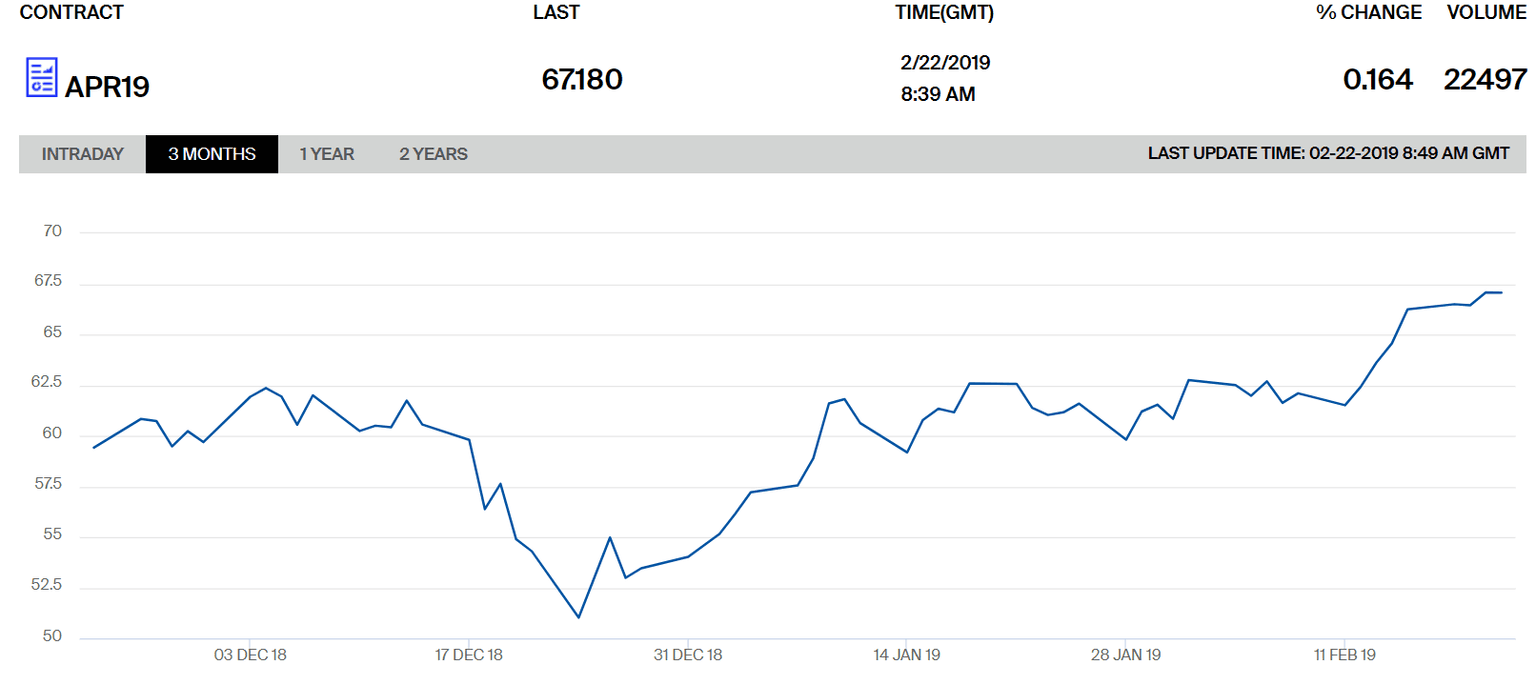This screenshot has width=1536, height=683.
Task: Click the CONTRACT column header
Action: pyautogui.click(x=72, y=13)
